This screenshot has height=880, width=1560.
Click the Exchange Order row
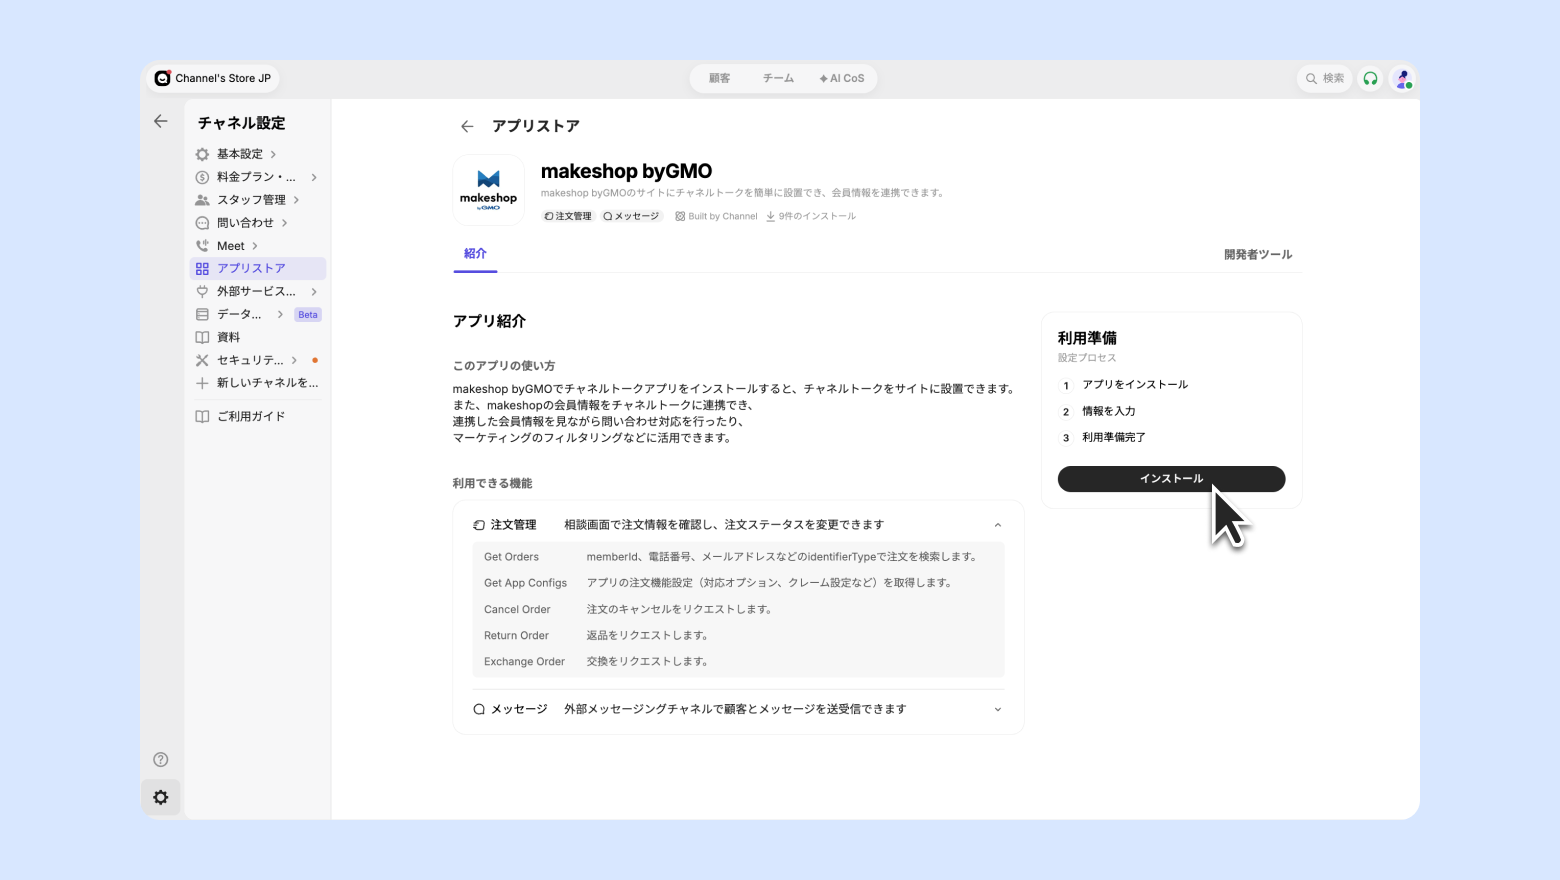[x=738, y=661]
